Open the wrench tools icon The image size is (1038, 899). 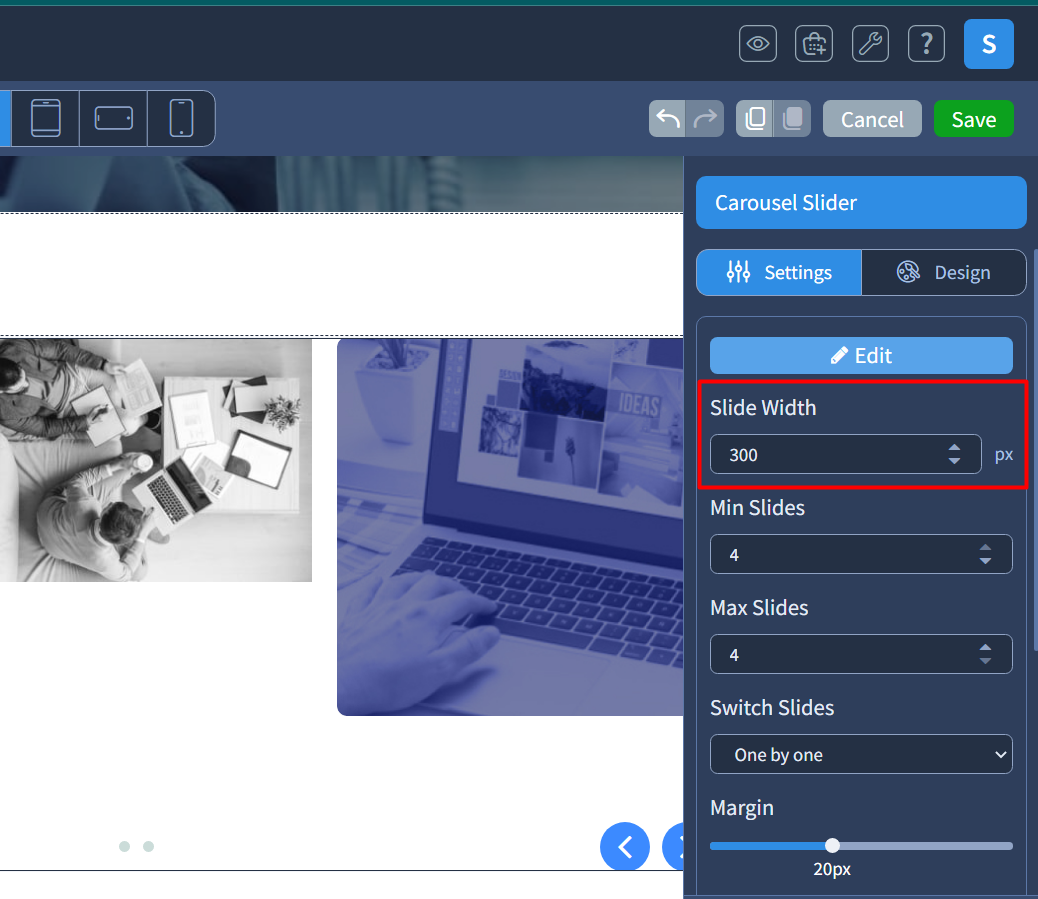(x=870, y=43)
